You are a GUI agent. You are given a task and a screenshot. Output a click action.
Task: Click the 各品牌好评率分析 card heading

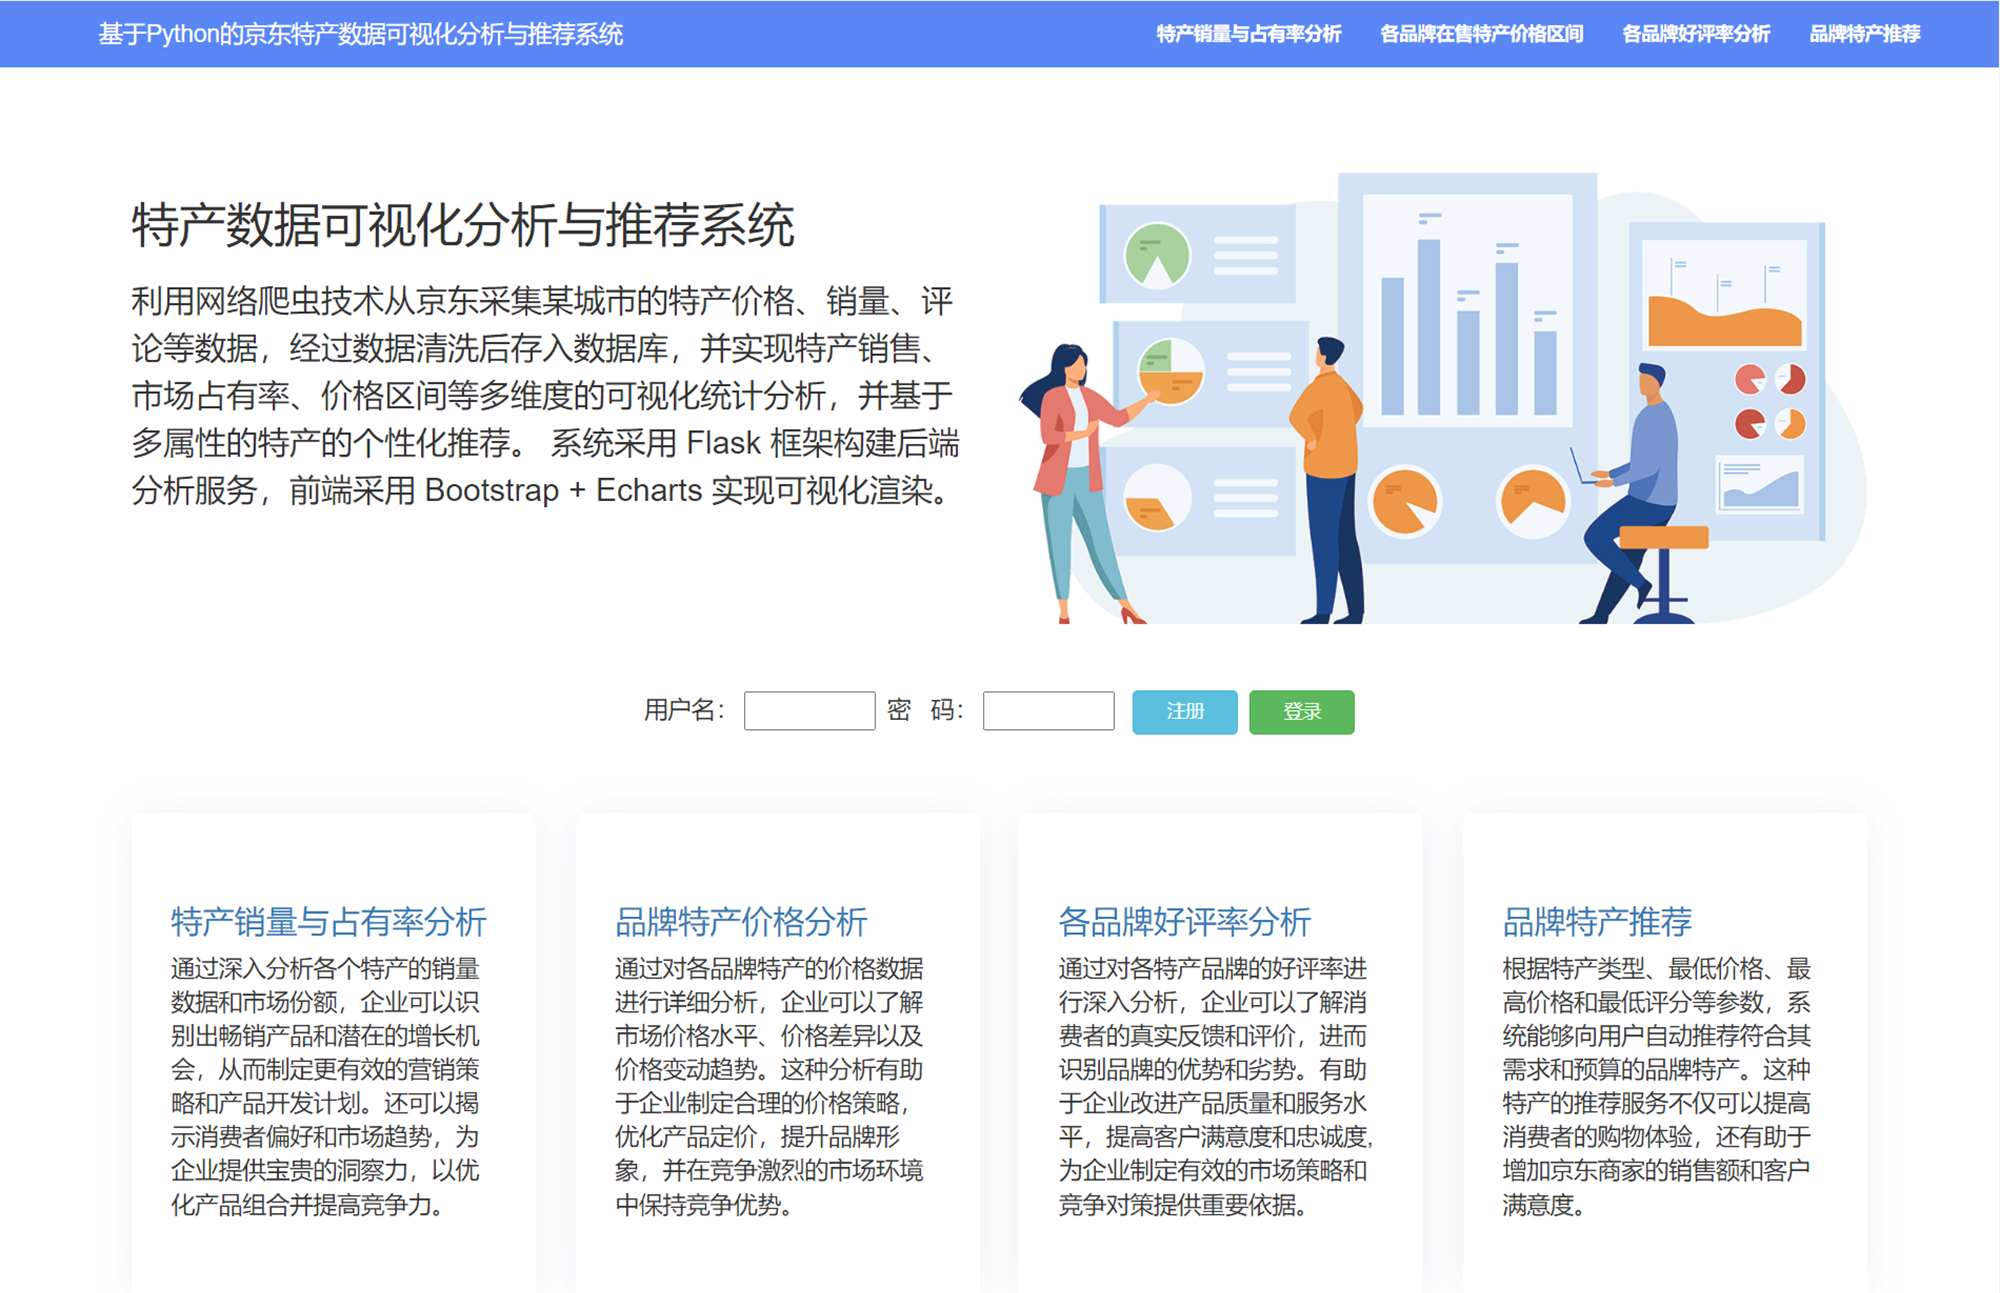tap(1184, 921)
